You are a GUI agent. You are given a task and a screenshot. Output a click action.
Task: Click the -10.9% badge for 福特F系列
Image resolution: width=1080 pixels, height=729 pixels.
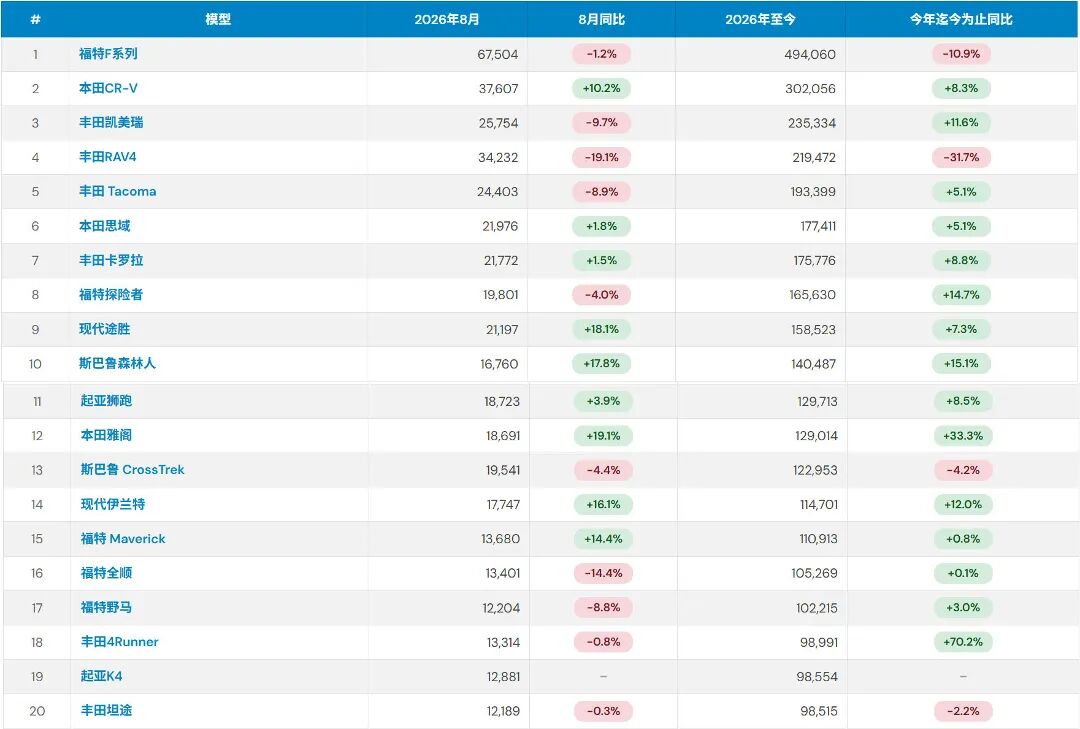(961, 54)
